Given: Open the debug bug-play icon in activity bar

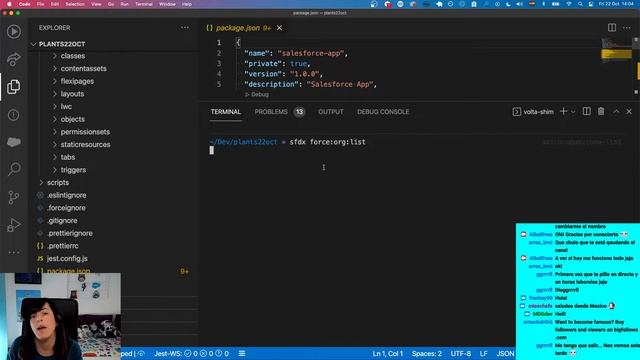Looking at the screenshot, I should [x=13, y=225].
